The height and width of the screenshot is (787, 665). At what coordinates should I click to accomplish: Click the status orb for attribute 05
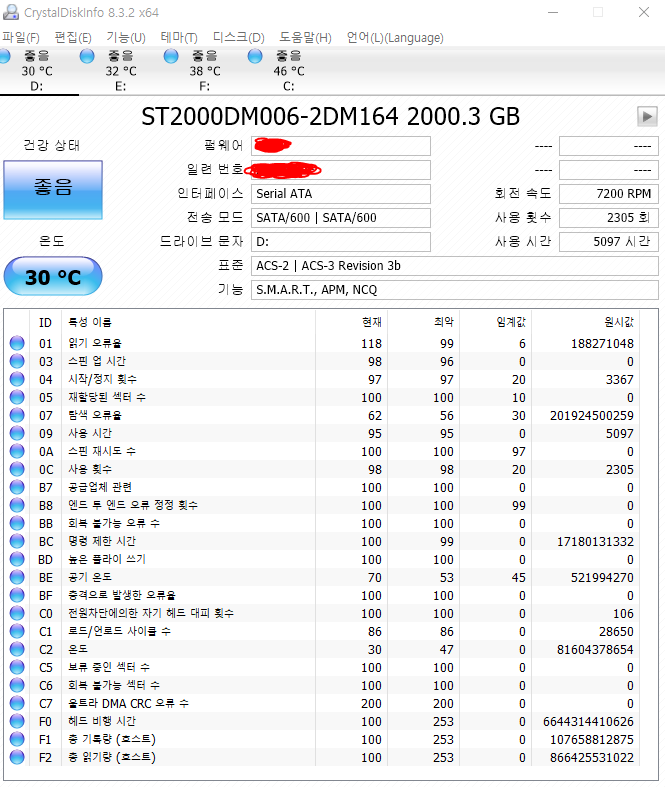click(x=17, y=397)
